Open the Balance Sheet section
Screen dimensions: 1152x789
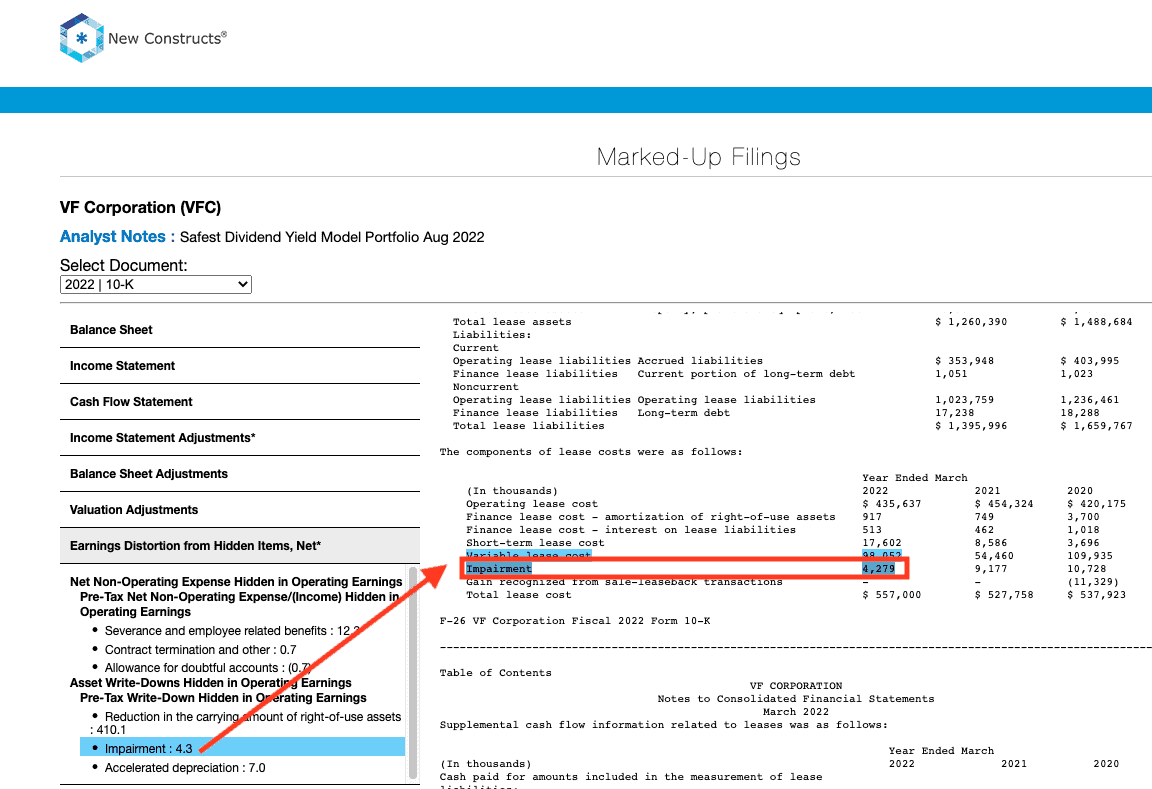240,330
